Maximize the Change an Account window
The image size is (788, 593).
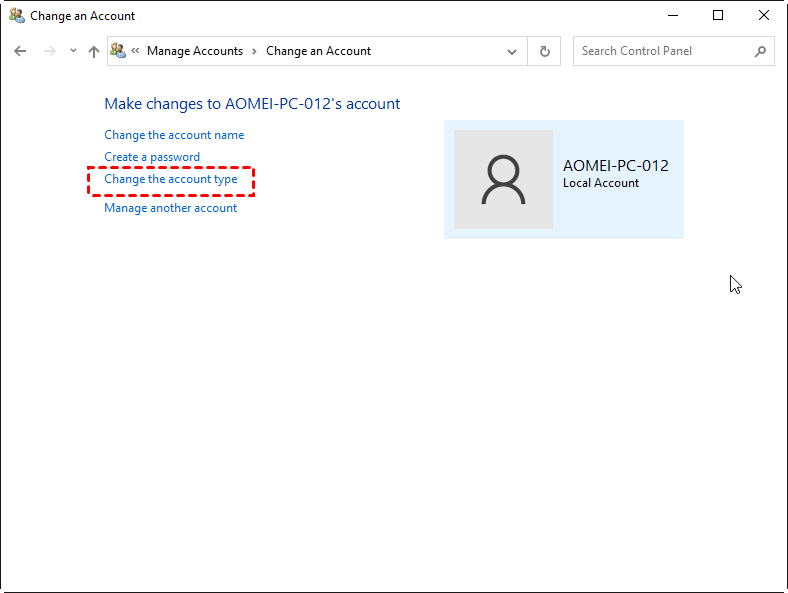coord(718,15)
